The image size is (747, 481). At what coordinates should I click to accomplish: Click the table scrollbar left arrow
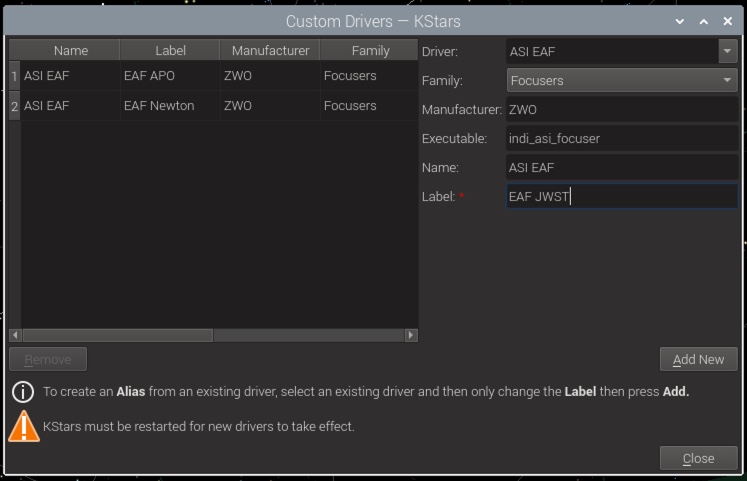15,335
